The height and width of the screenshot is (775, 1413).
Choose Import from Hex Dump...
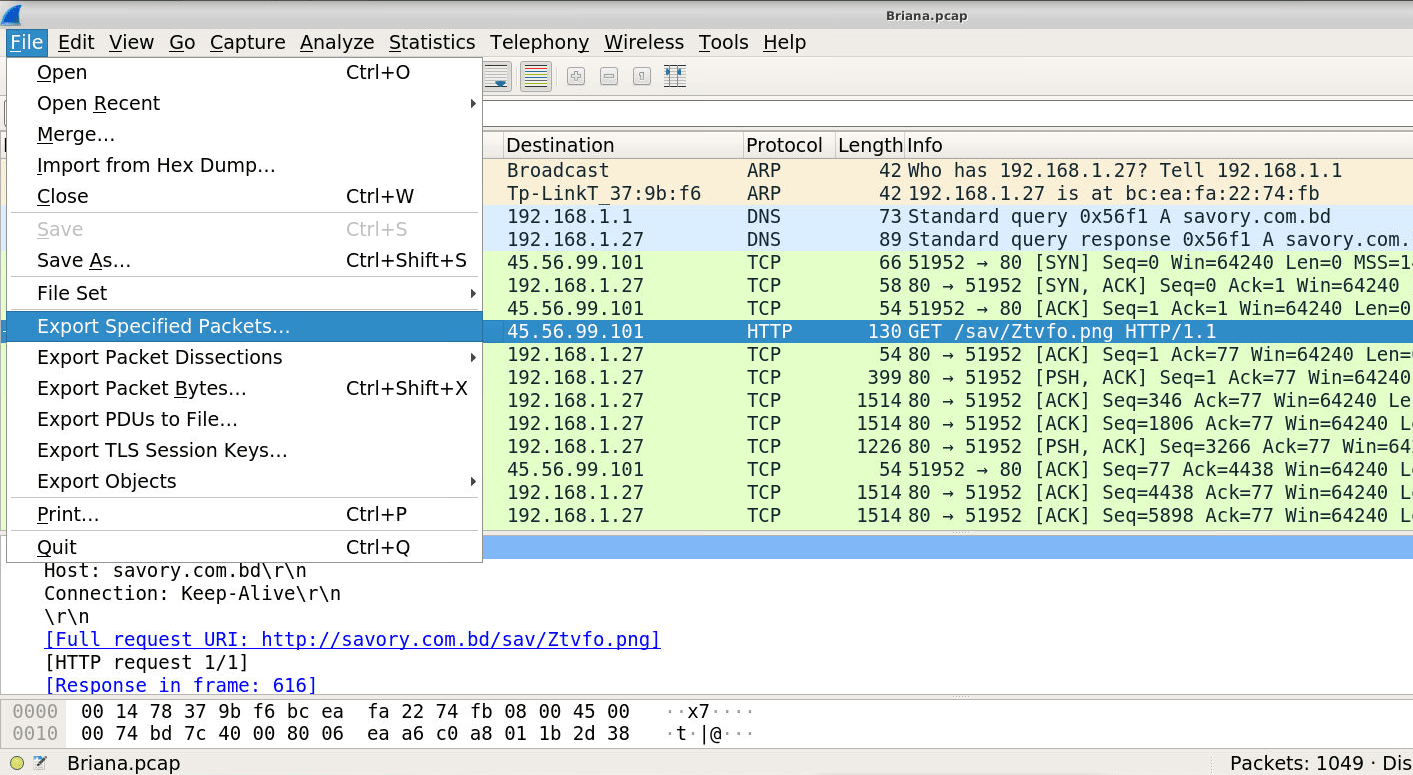pyautogui.click(x=244, y=165)
